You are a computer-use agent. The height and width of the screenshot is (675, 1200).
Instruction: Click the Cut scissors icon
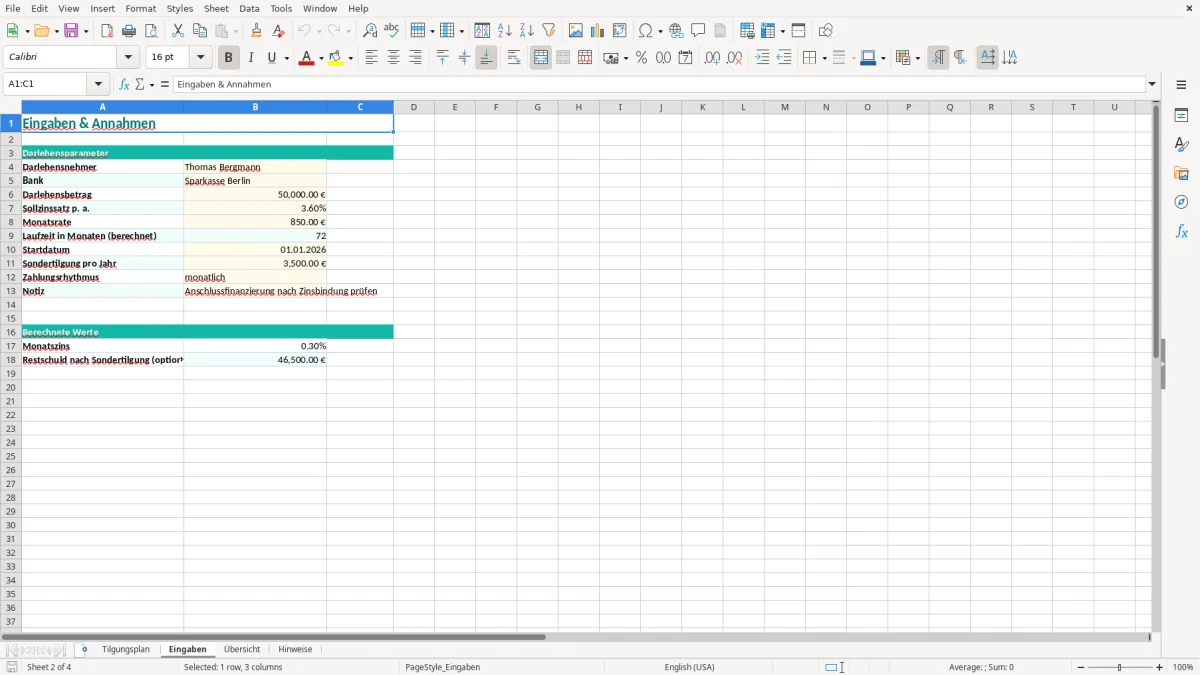pos(178,31)
